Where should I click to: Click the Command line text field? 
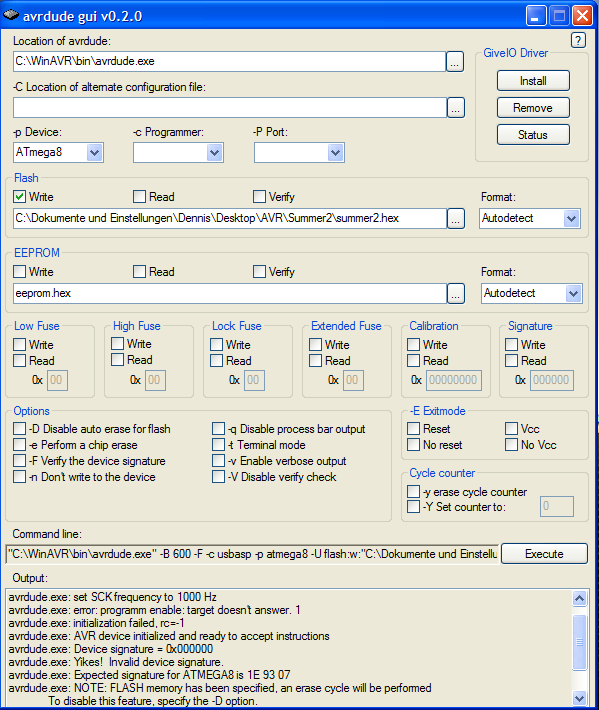(x=253, y=554)
